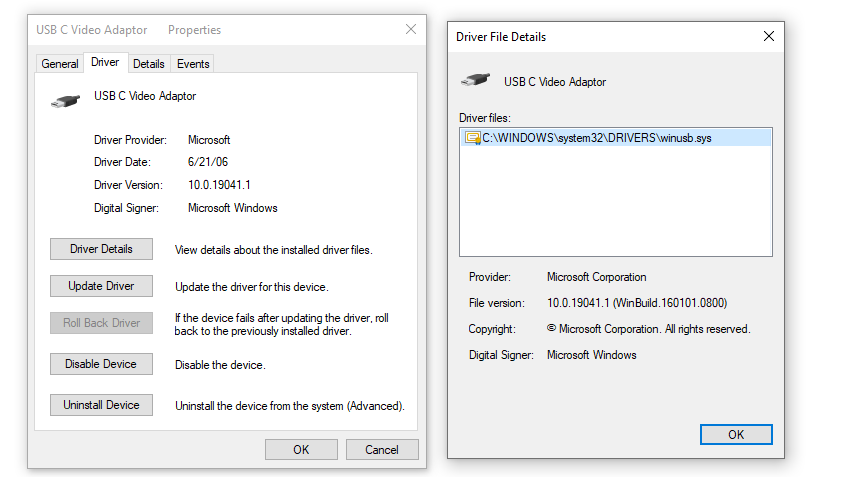Switch to the General tab

tap(60, 64)
